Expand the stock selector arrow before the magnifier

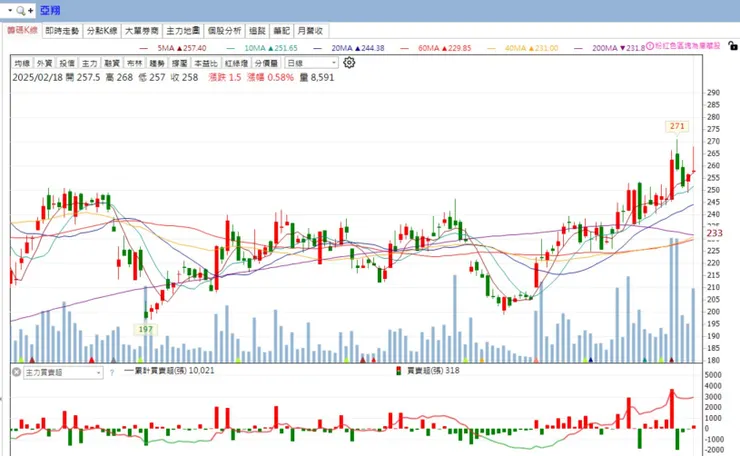tap(10, 10)
